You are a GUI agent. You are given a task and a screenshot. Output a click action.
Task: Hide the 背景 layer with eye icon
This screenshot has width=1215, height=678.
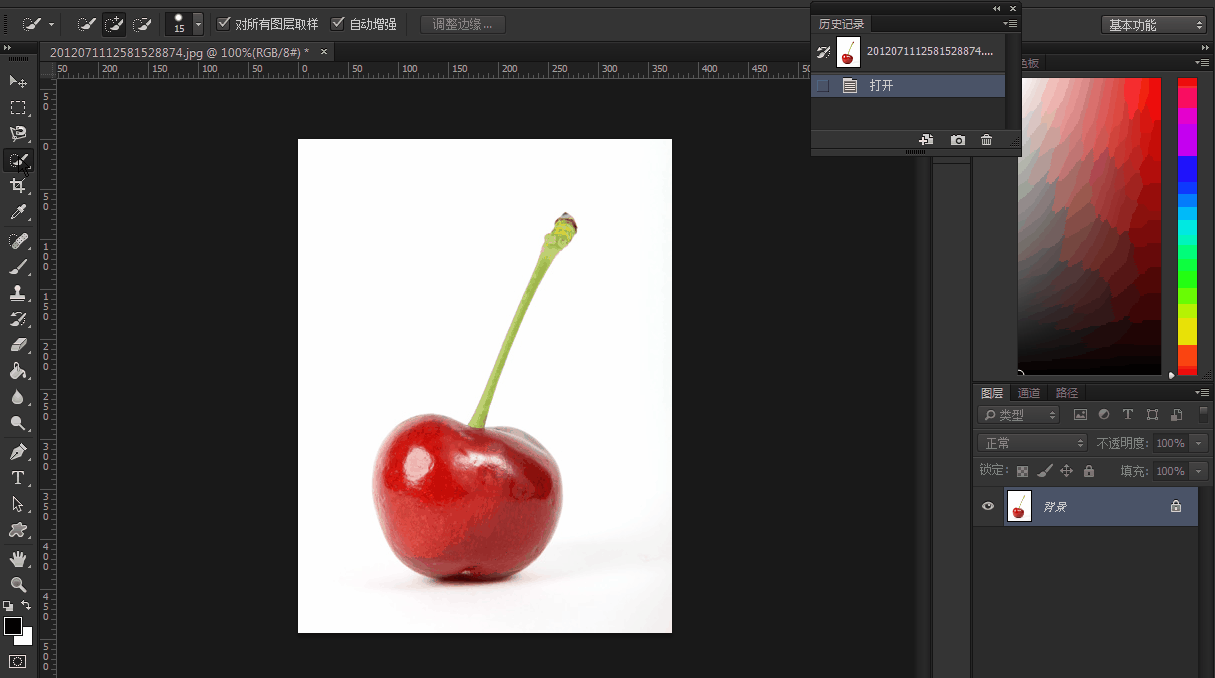click(988, 507)
